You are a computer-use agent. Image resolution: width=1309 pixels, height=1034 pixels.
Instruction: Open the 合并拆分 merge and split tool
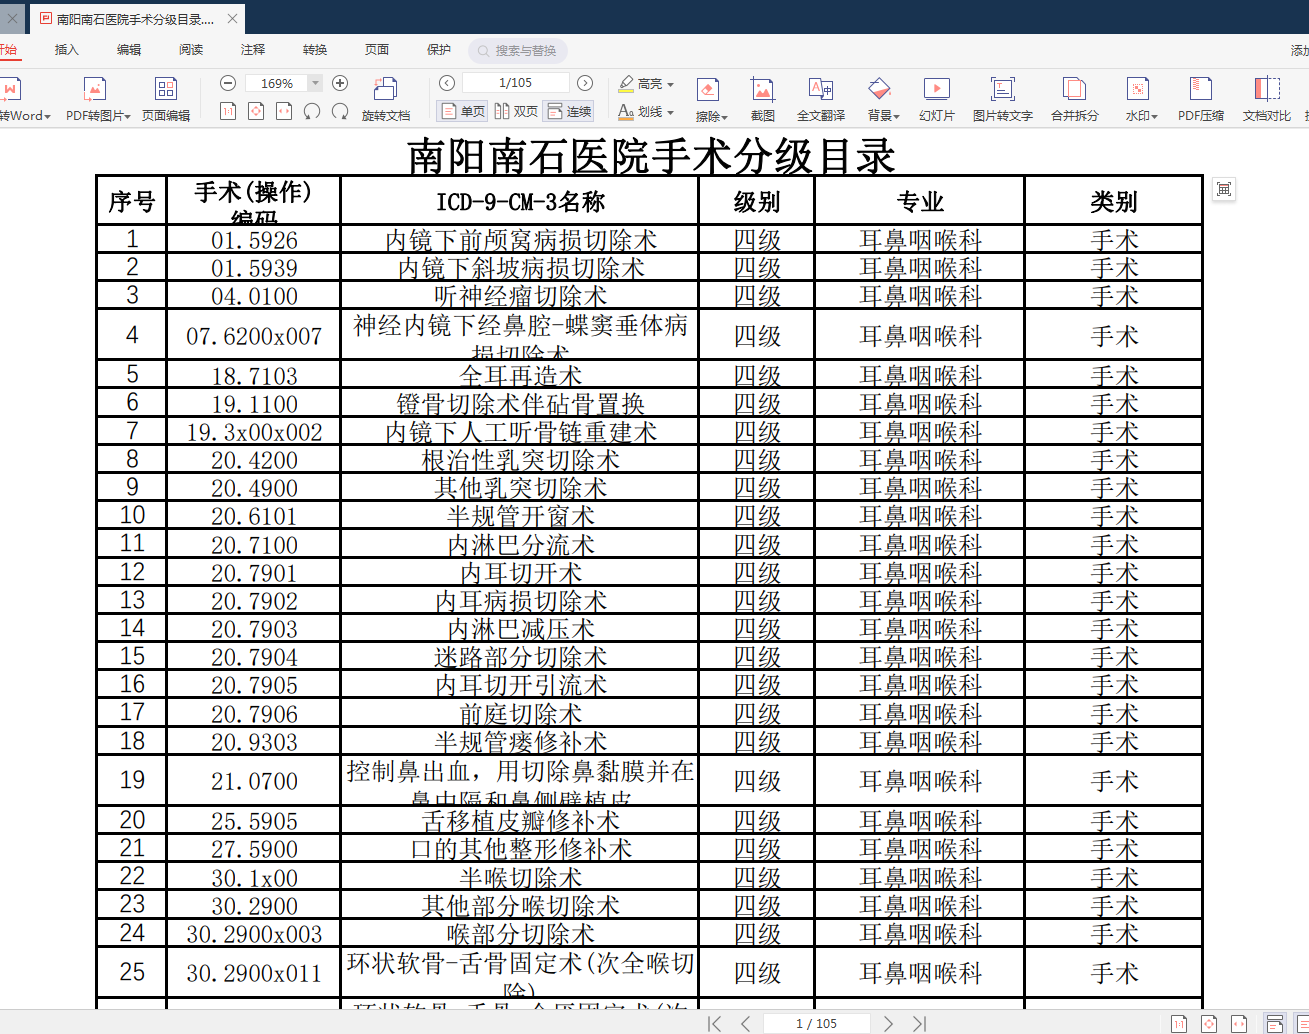[x=1074, y=90]
